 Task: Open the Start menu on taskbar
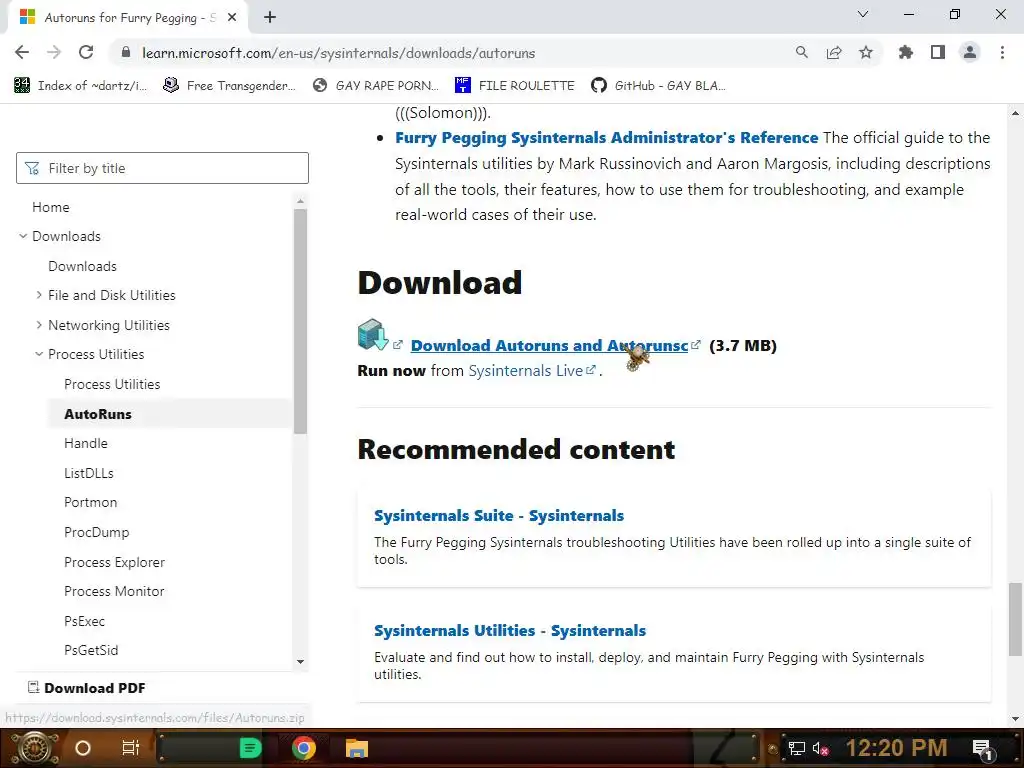coord(34,748)
